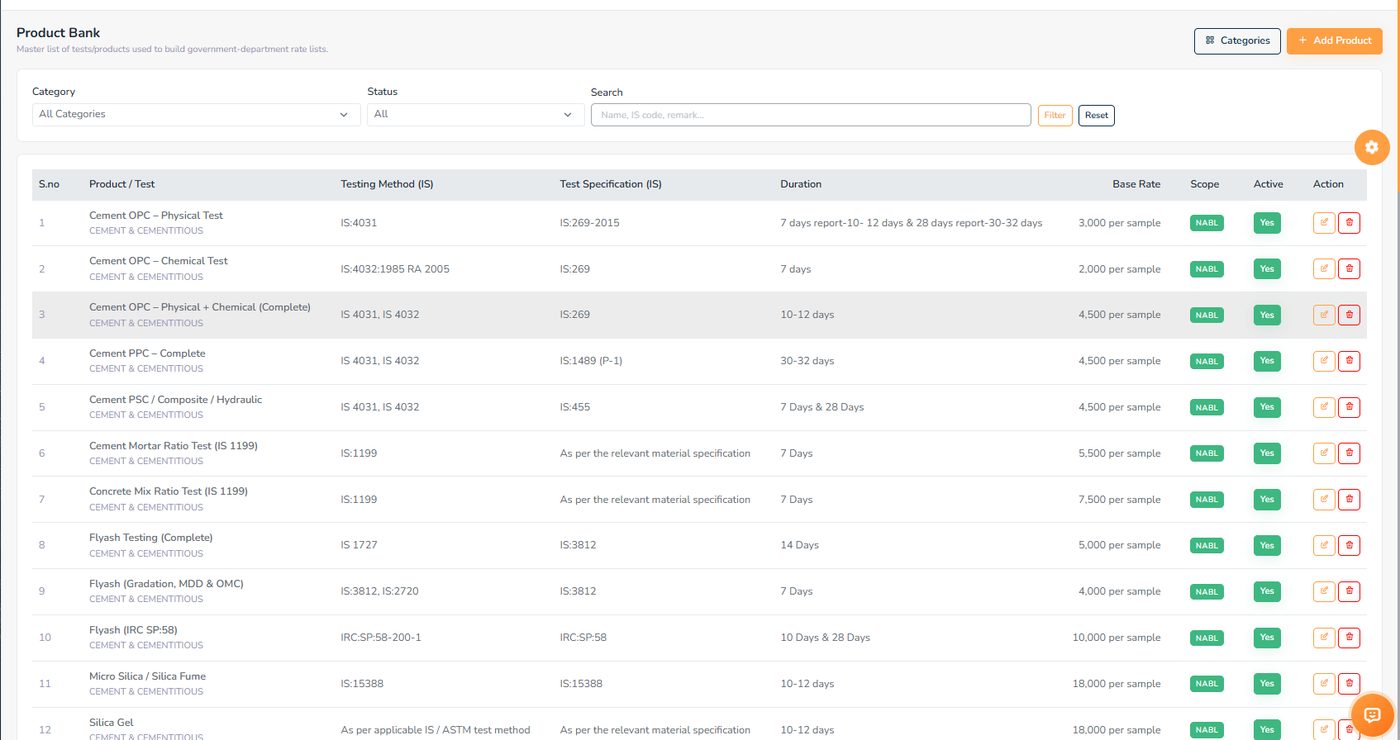Viewport: 1400px width, 740px height.
Task: Select text "IS:4032:1985 RA 2005"
Action: [x=395, y=269]
